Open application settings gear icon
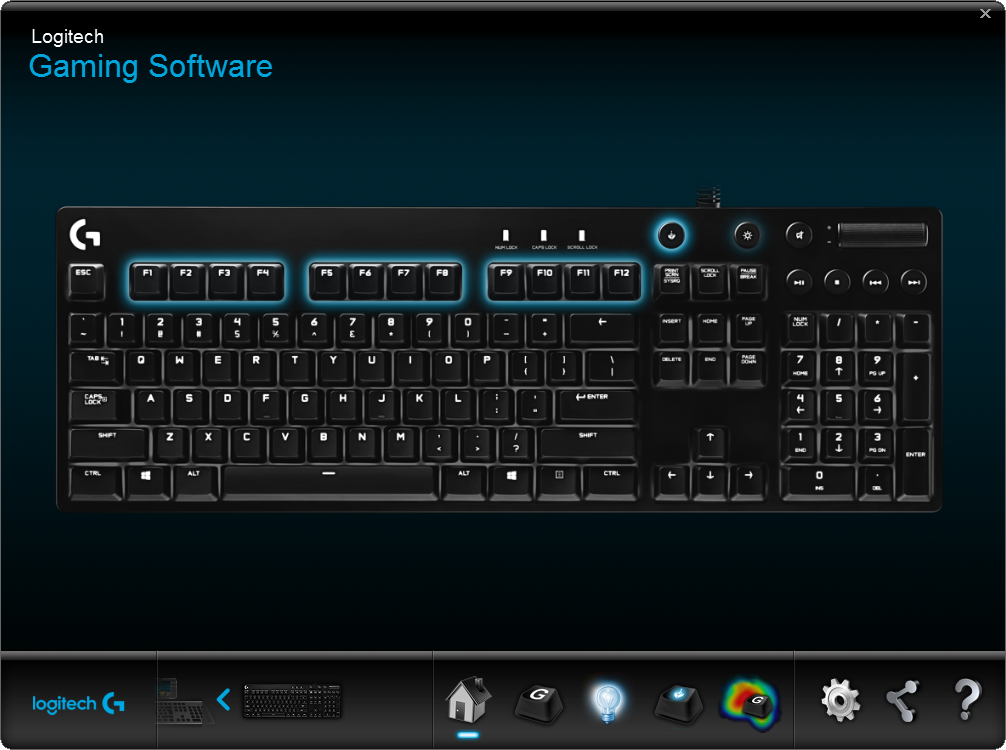This screenshot has height=750, width=1006. pos(840,700)
